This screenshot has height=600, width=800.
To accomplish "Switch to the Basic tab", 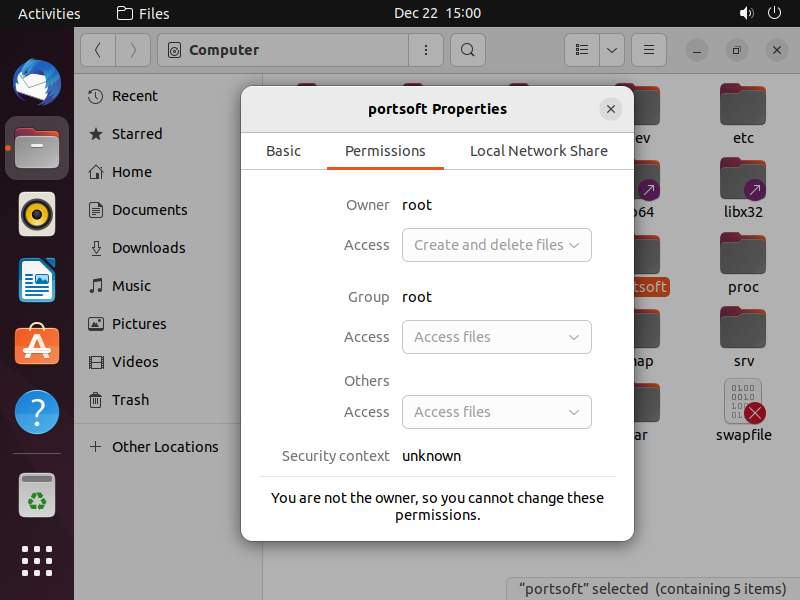I will [283, 151].
